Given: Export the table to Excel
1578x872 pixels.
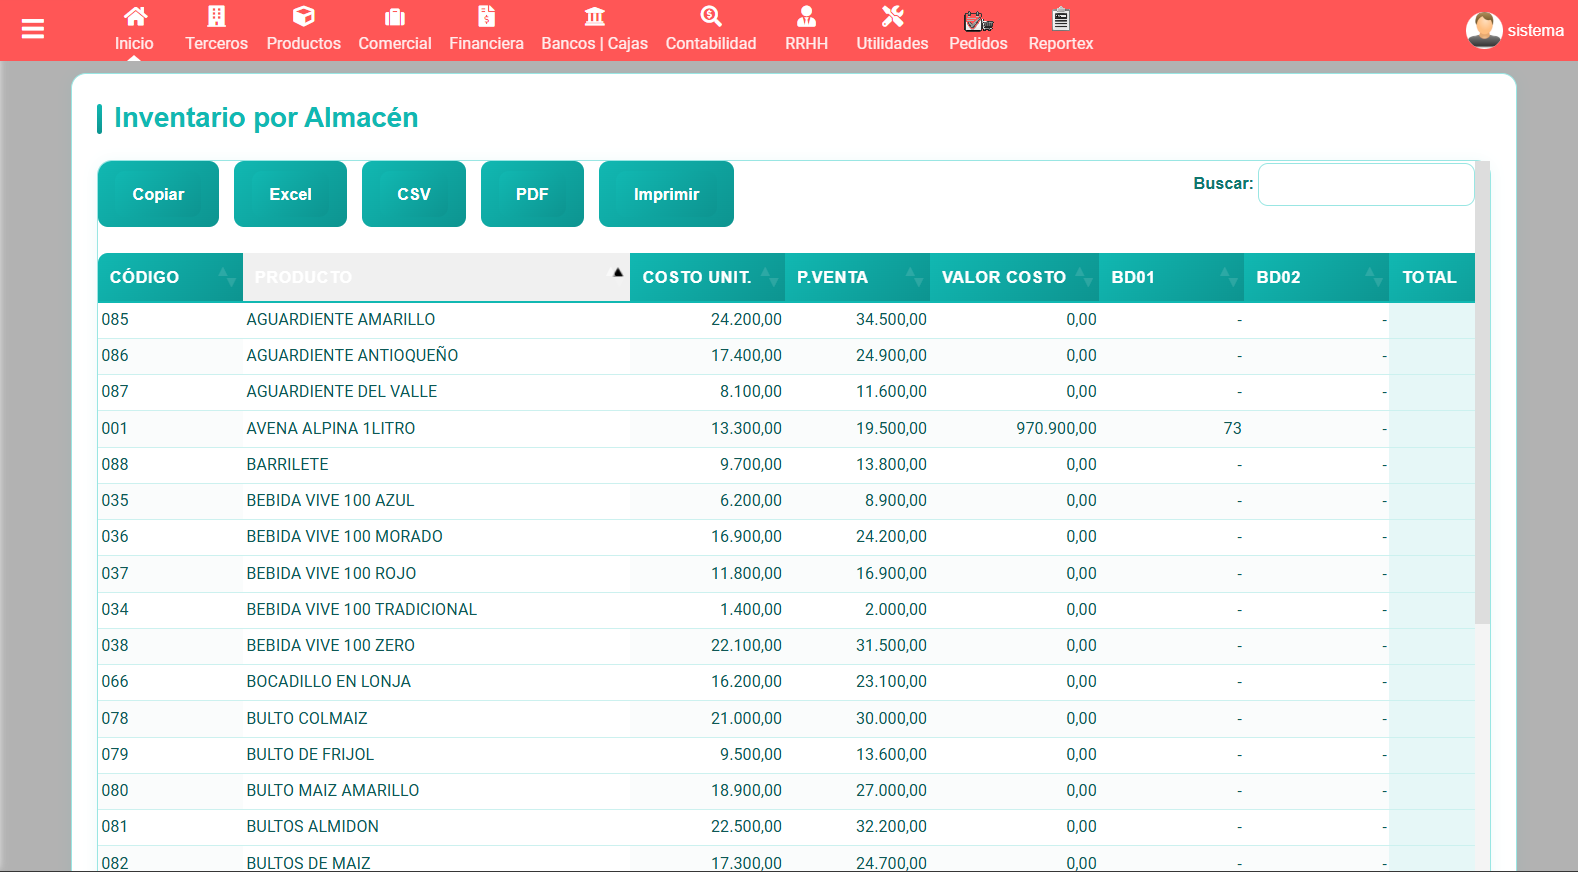Looking at the screenshot, I should pyautogui.click(x=290, y=194).
